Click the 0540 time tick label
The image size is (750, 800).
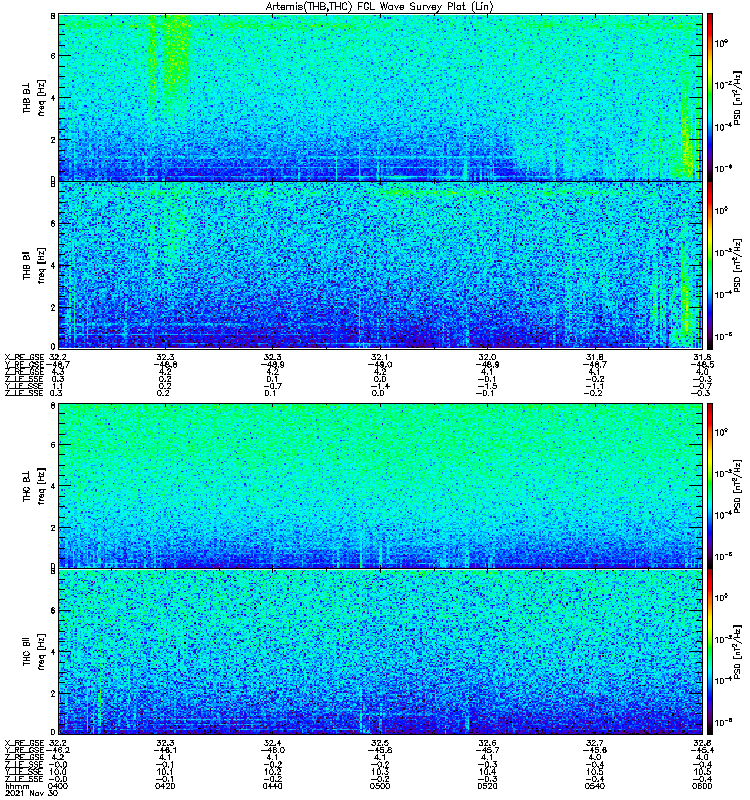(x=595, y=786)
